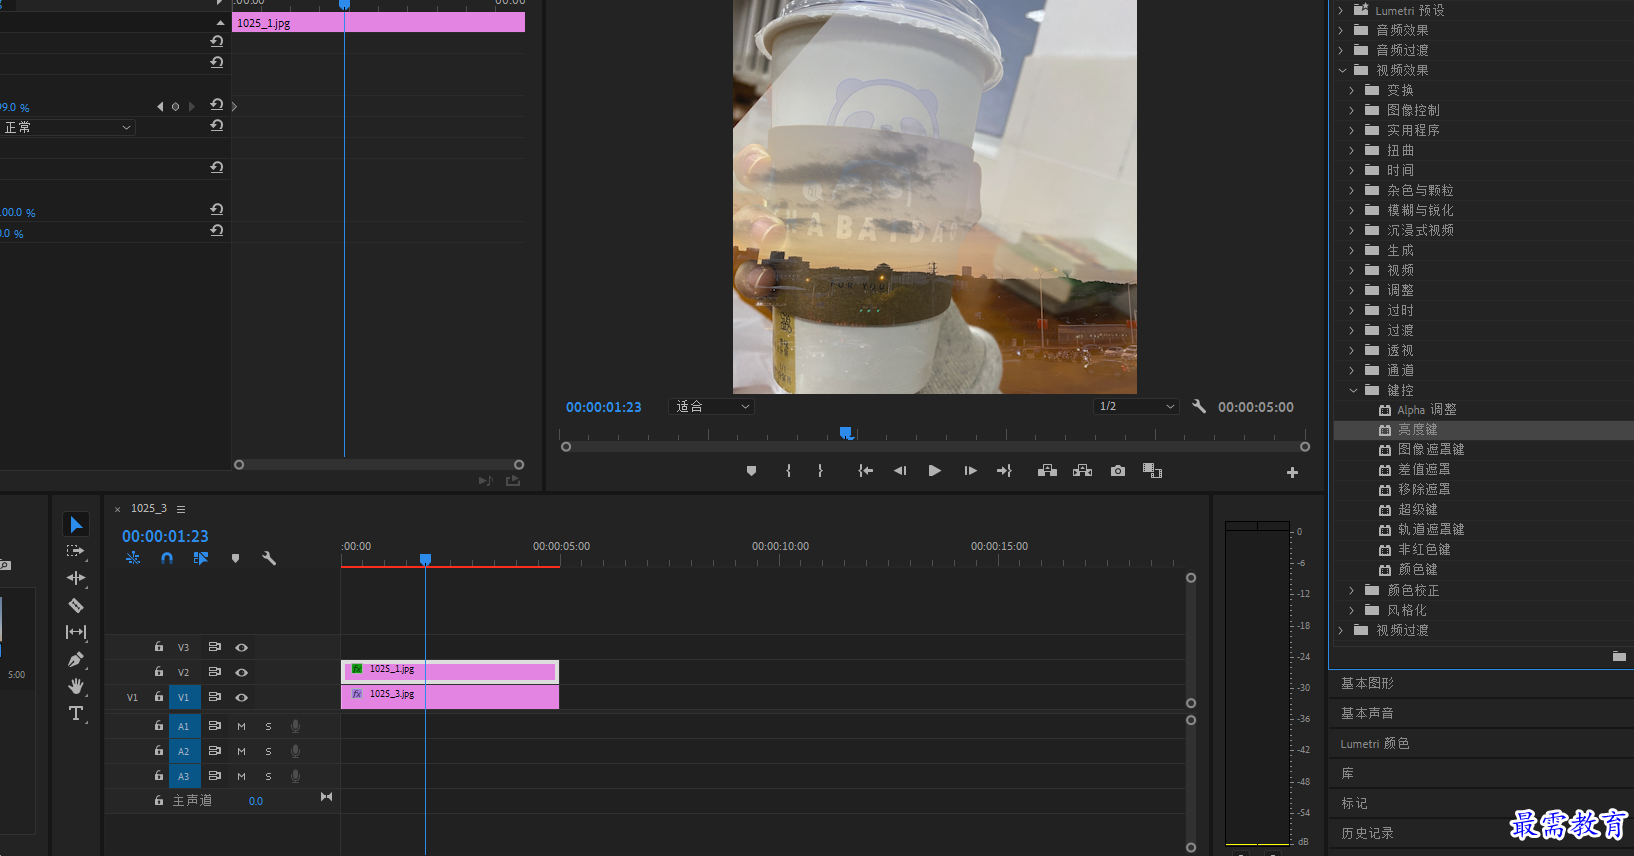1634x856 pixels.
Task: Solo audio track A2
Action: tap(268, 751)
